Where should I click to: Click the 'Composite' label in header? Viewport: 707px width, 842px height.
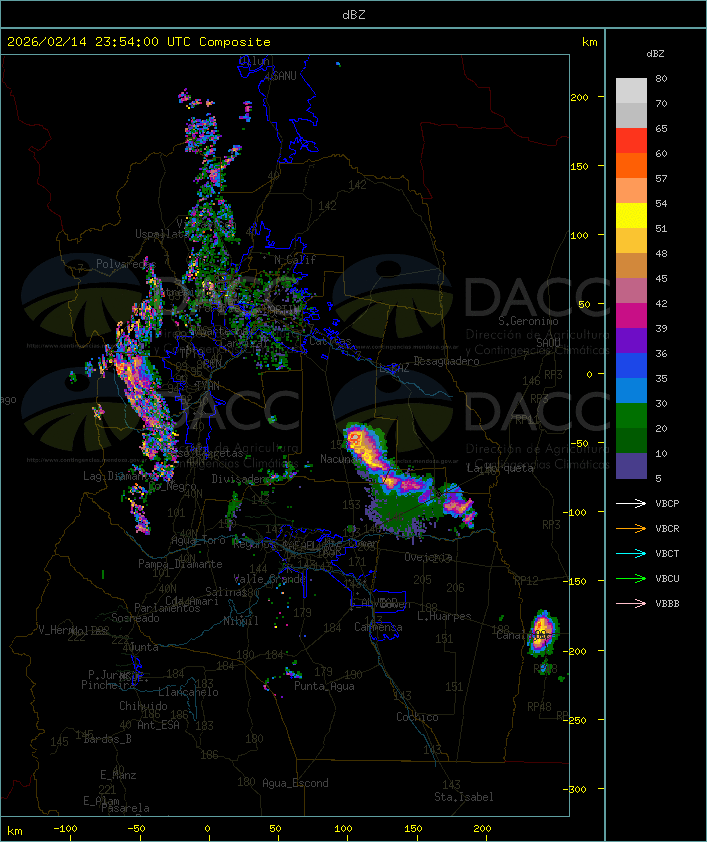coord(235,42)
